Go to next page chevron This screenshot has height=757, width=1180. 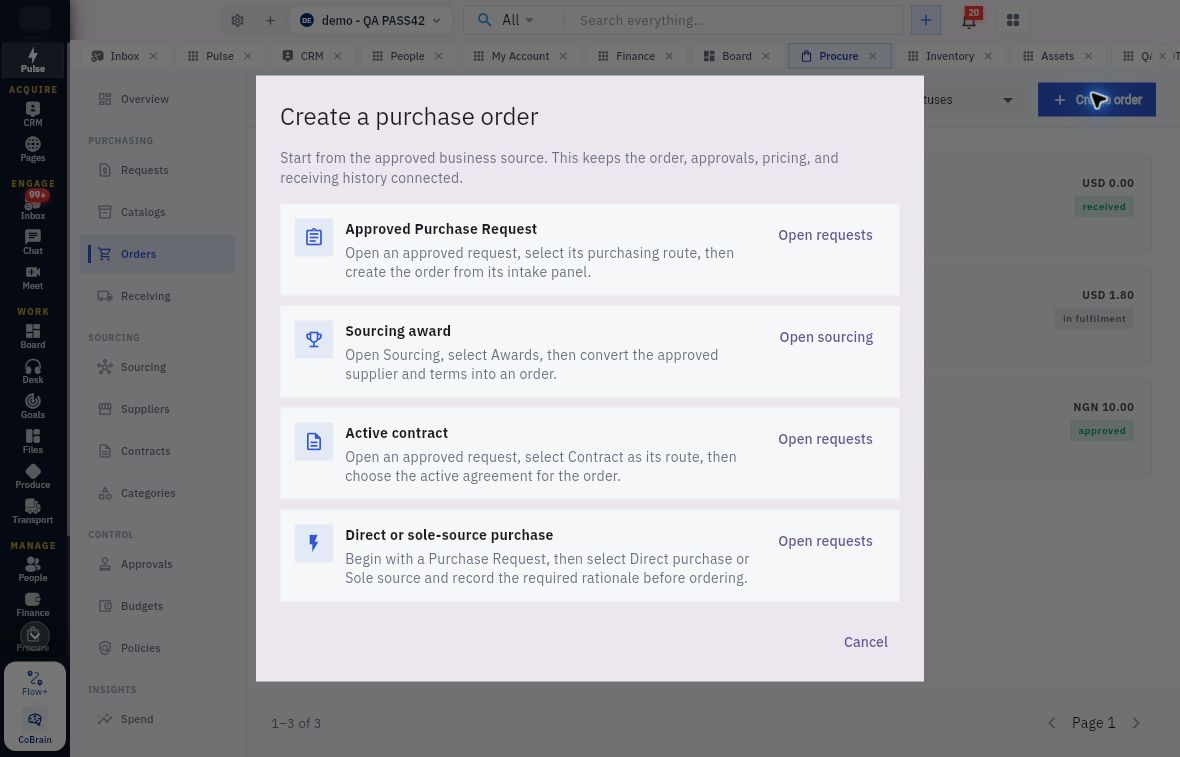pyautogui.click(x=1136, y=723)
